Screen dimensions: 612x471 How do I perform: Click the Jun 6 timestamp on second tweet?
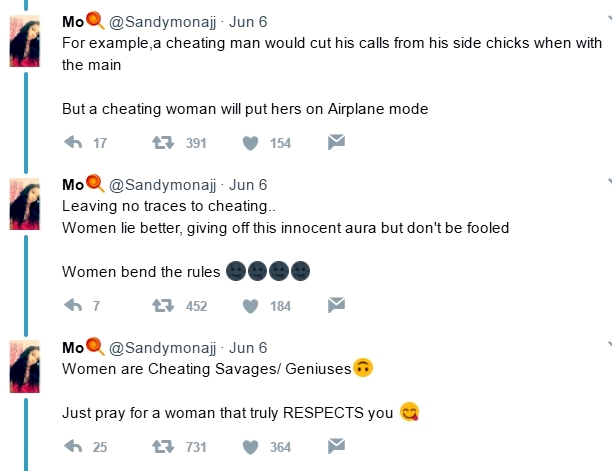coord(249,184)
